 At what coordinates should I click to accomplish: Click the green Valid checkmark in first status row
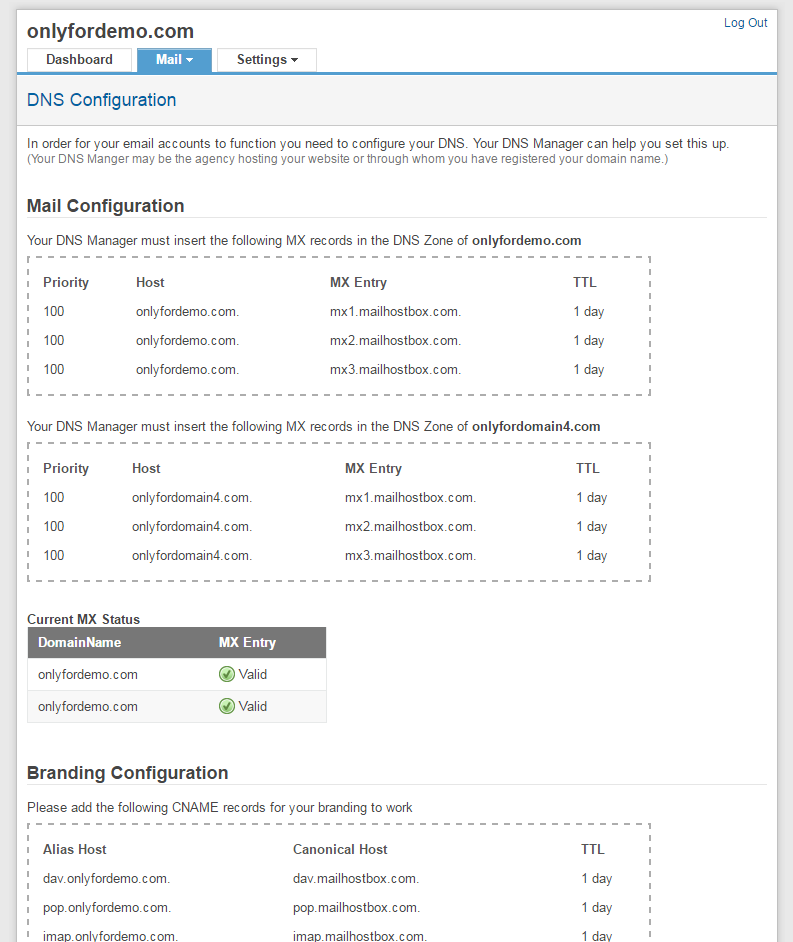227,674
